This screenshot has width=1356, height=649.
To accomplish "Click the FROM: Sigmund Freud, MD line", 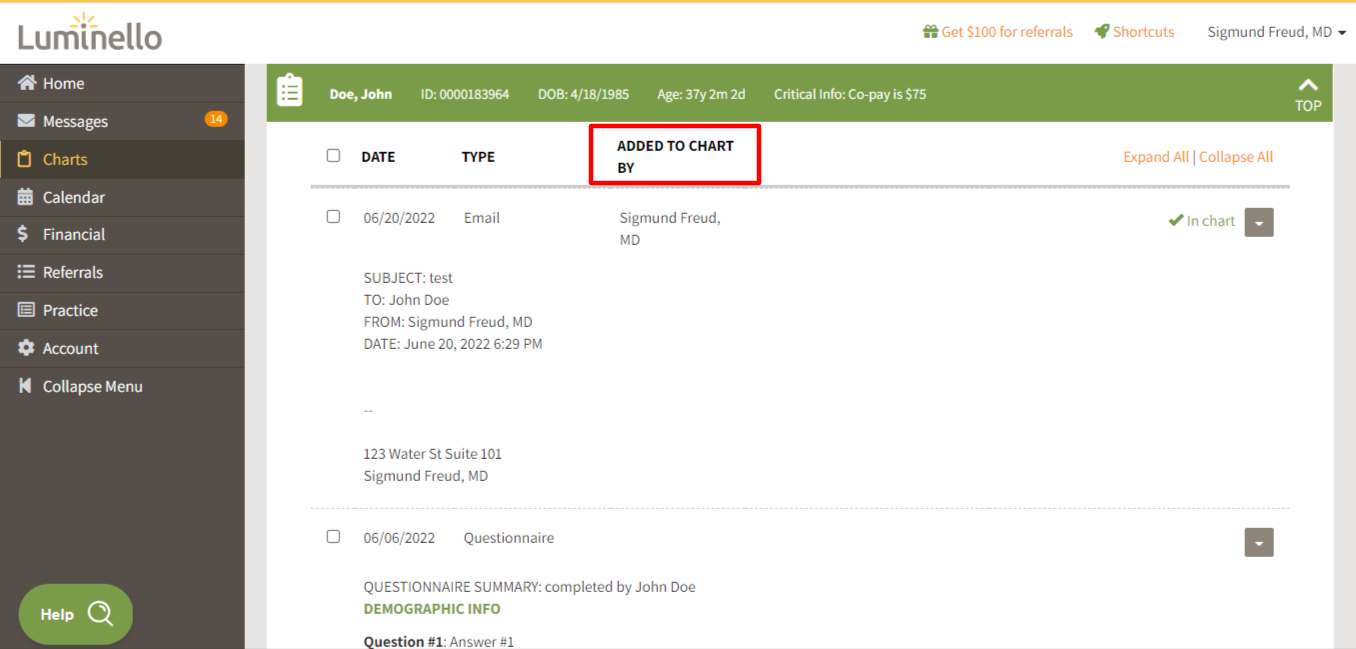I will [448, 322].
